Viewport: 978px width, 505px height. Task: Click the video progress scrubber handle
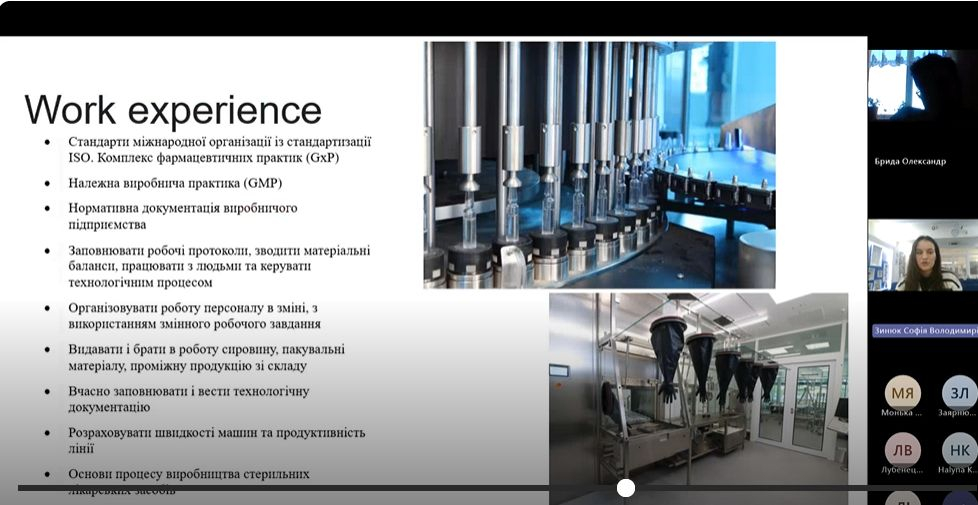[x=626, y=488]
